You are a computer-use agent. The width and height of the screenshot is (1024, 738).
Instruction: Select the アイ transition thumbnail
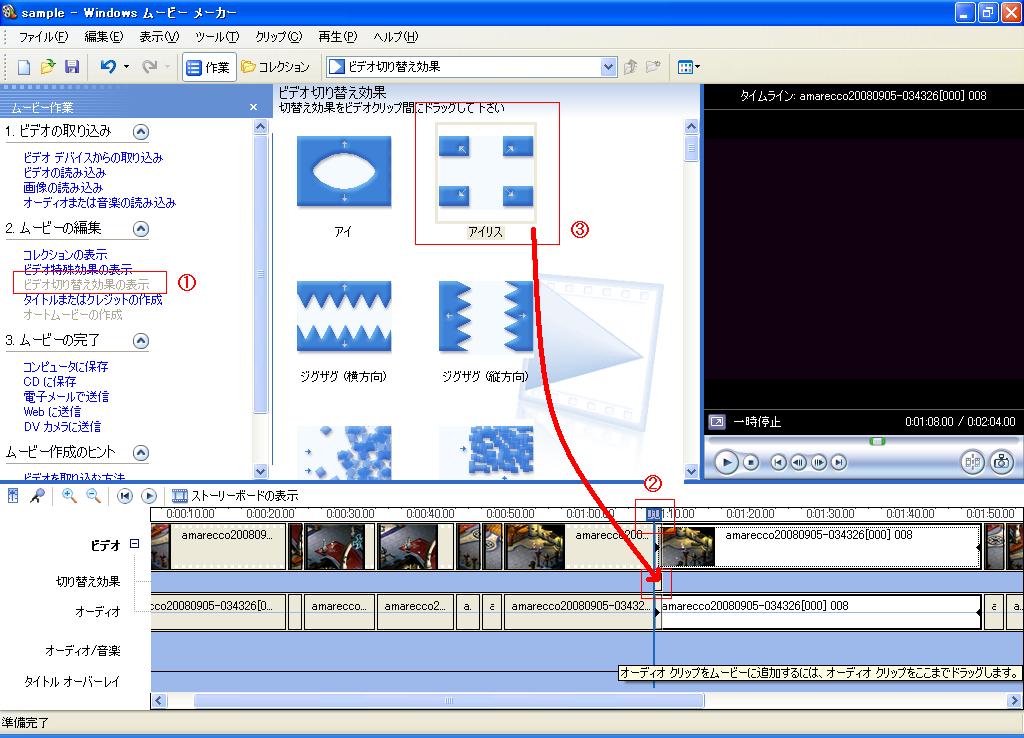344,171
